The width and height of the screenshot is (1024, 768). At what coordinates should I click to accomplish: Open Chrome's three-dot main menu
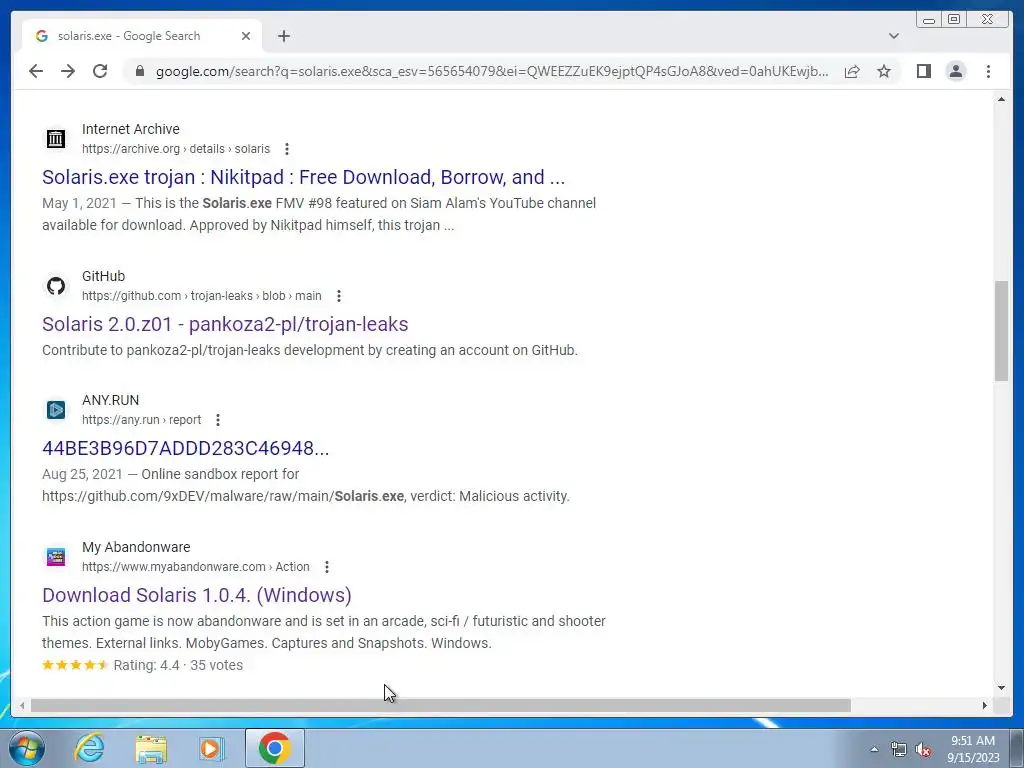[x=988, y=71]
